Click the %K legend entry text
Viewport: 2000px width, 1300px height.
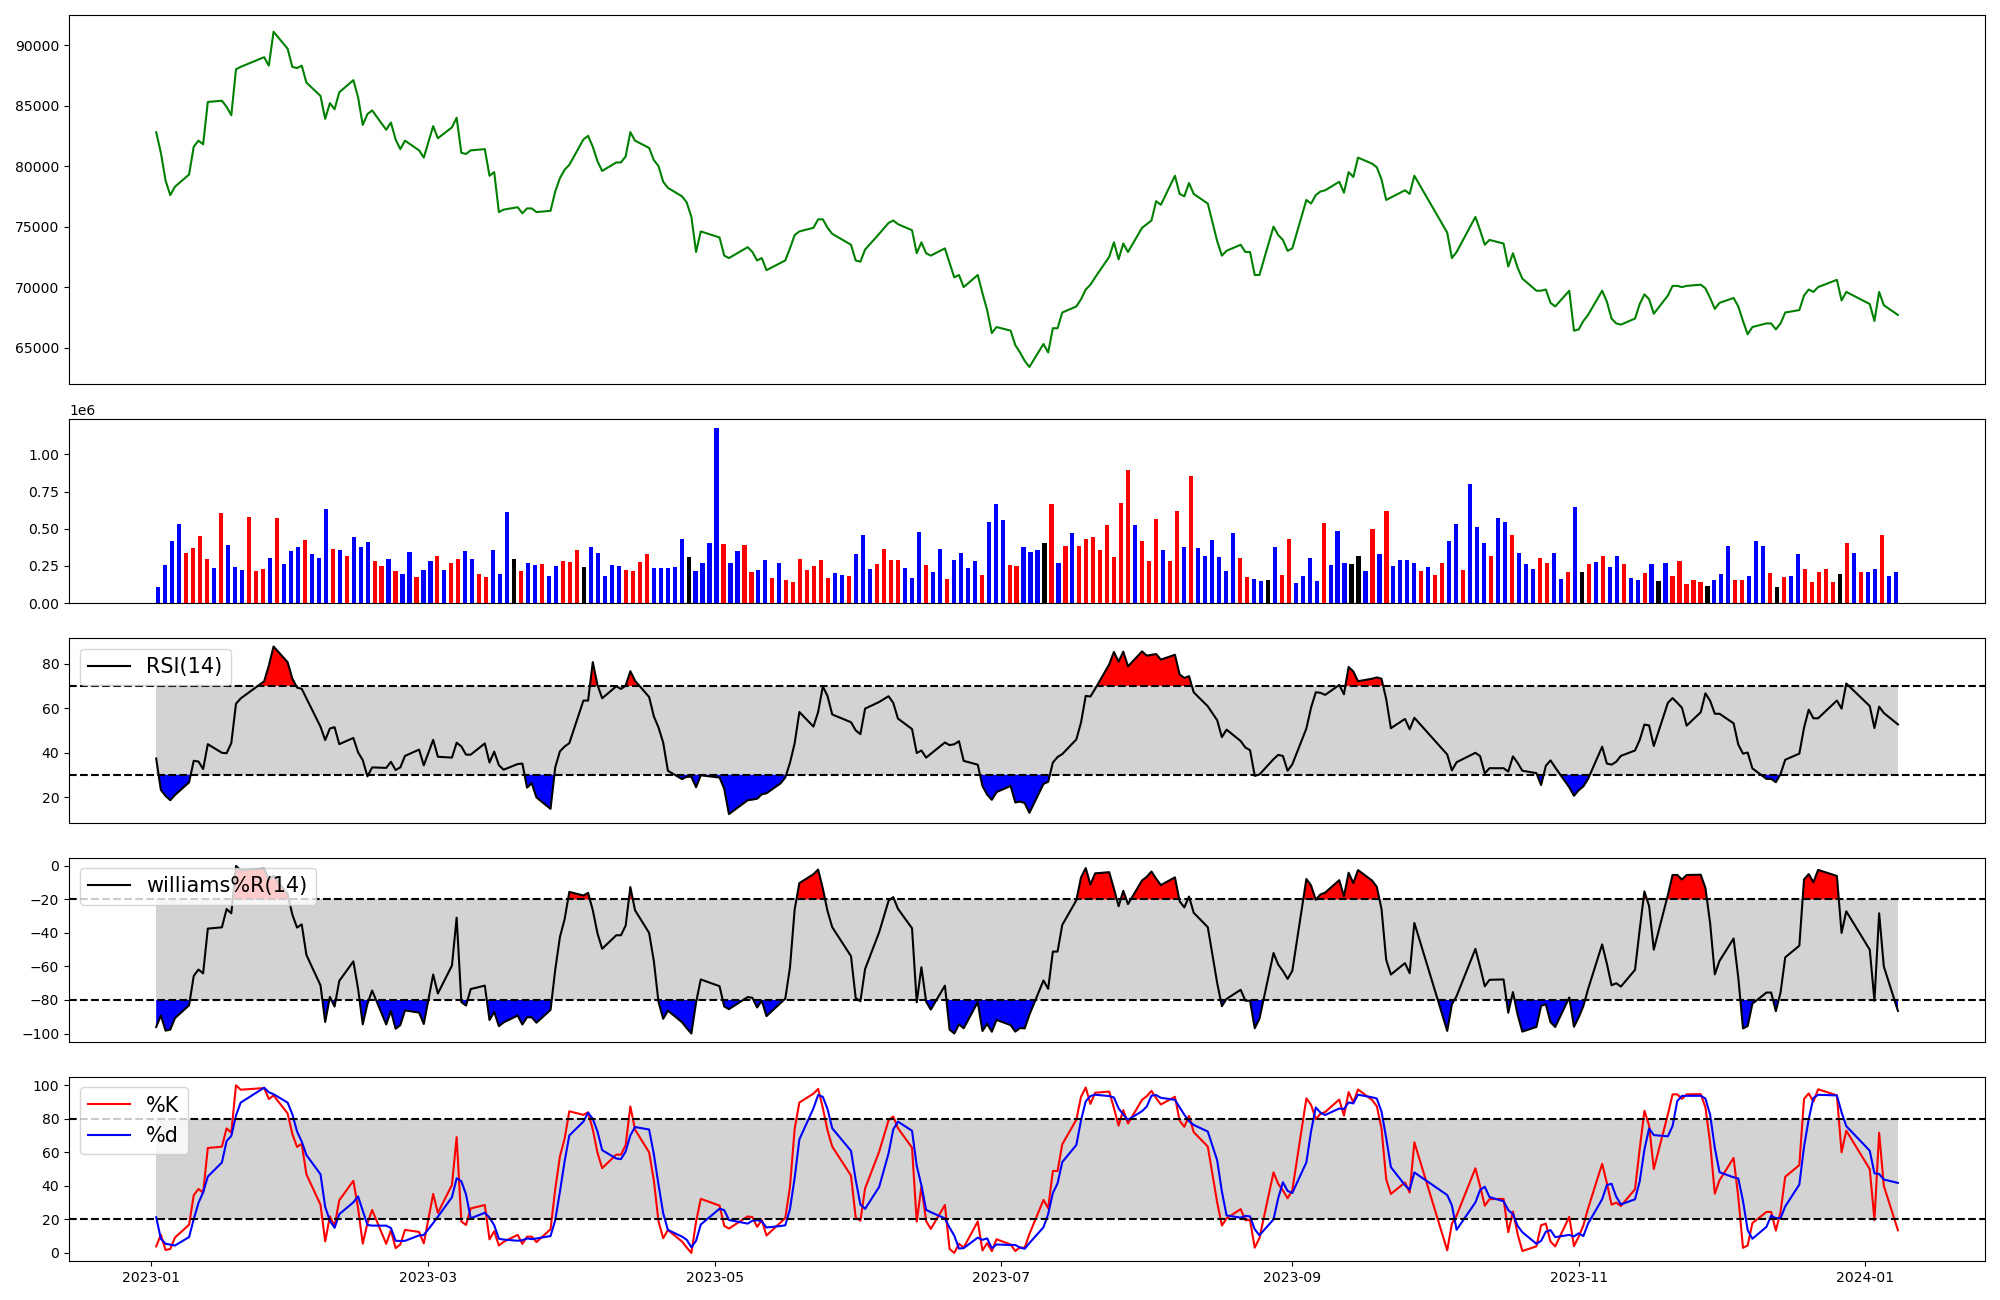click(x=162, y=1105)
